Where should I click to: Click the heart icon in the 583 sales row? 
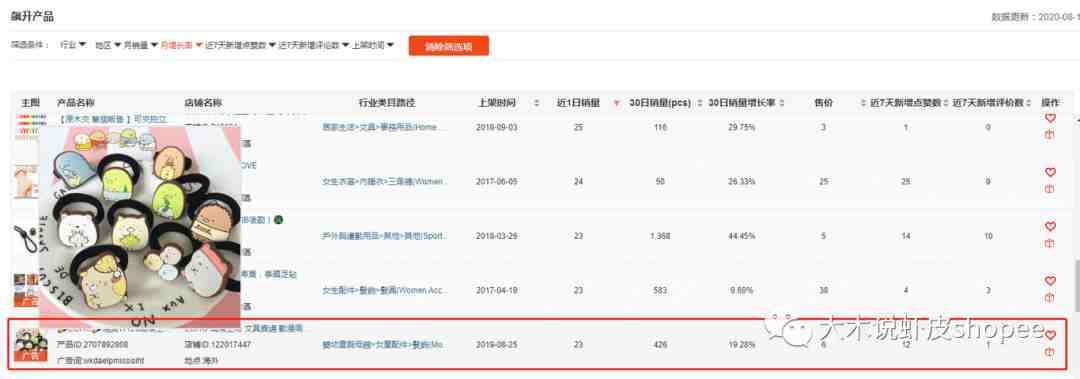(1050, 281)
